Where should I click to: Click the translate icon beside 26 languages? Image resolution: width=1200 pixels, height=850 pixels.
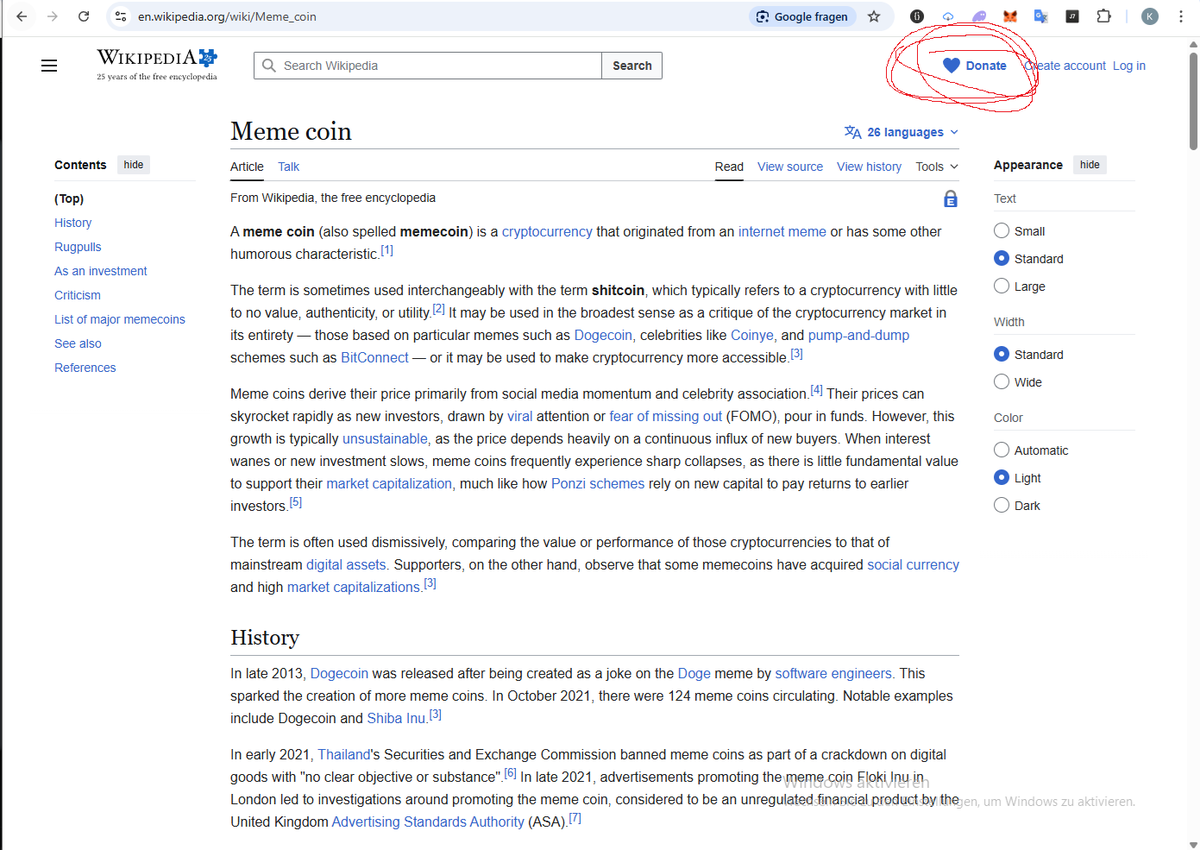[x=853, y=132]
